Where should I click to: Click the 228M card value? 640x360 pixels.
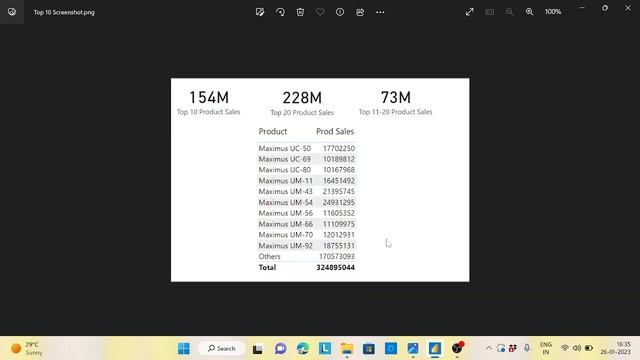coord(302,98)
